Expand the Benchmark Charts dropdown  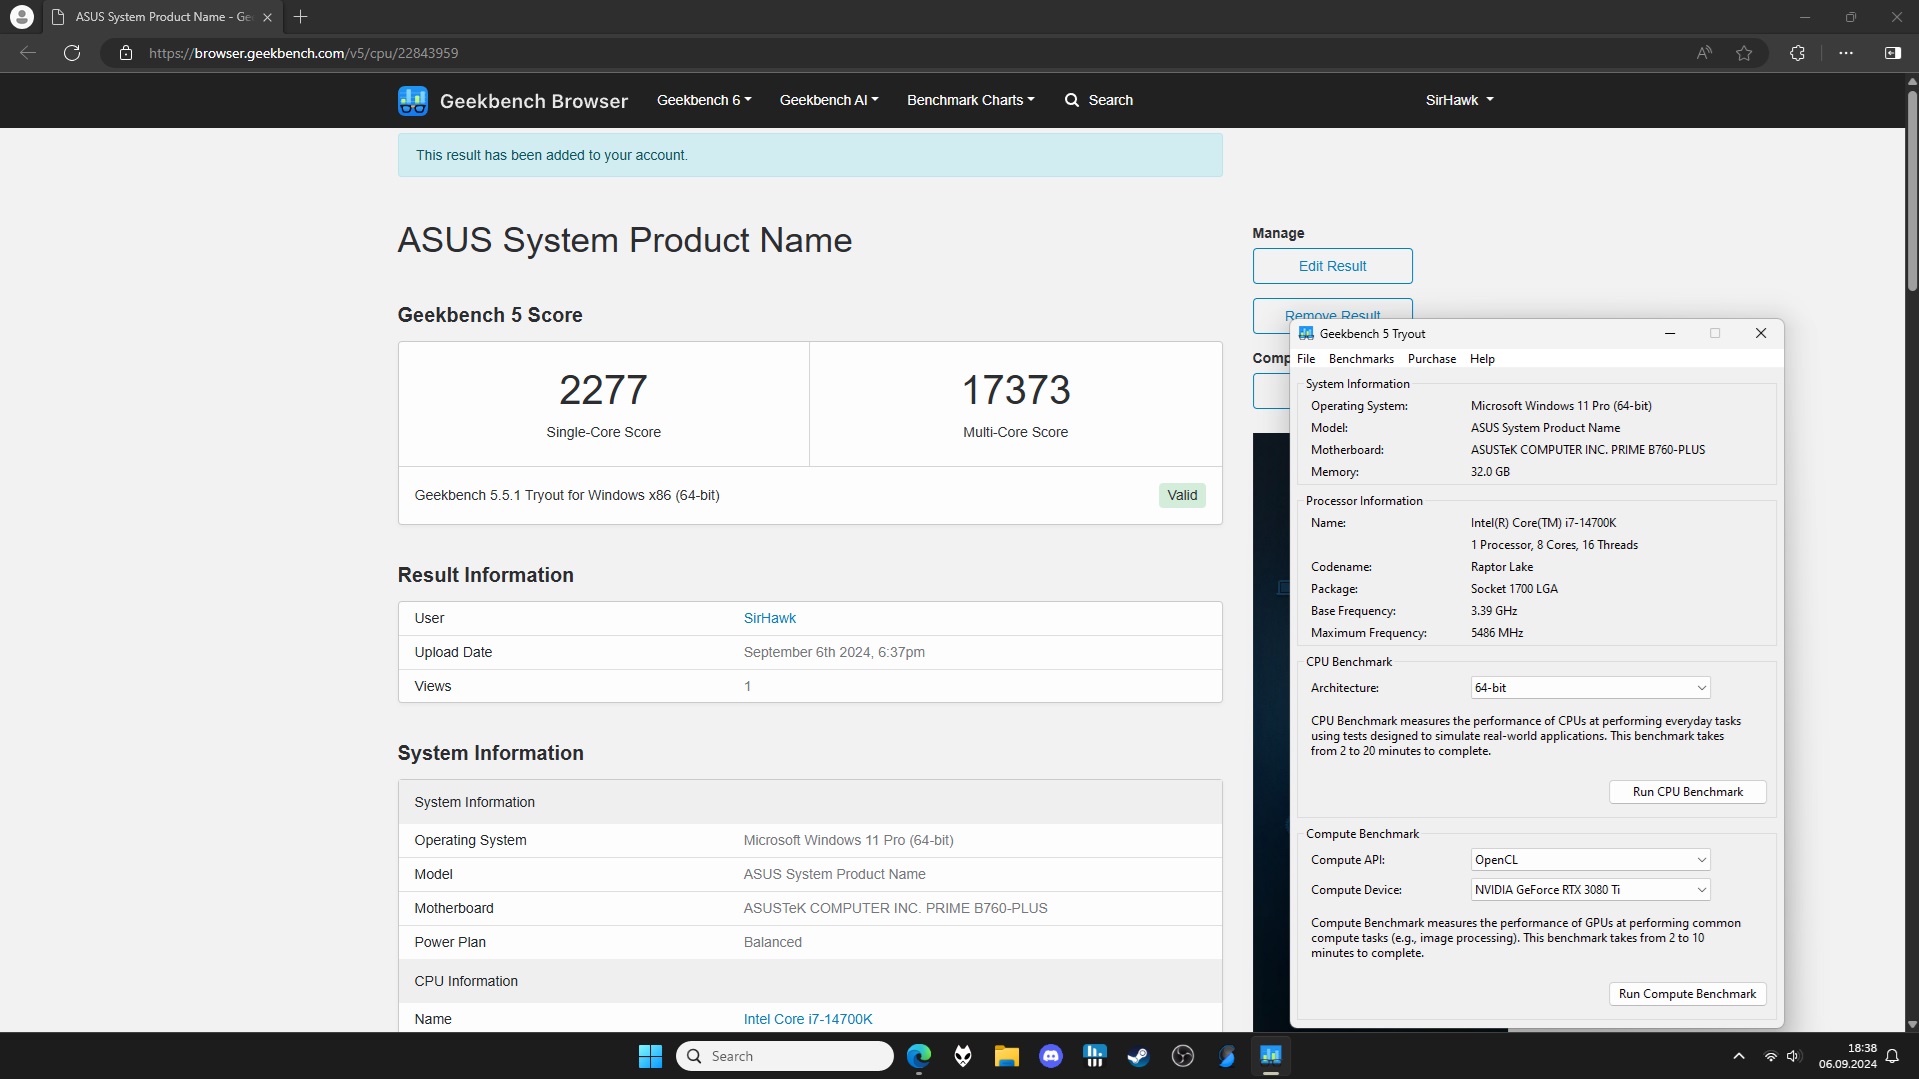click(970, 100)
